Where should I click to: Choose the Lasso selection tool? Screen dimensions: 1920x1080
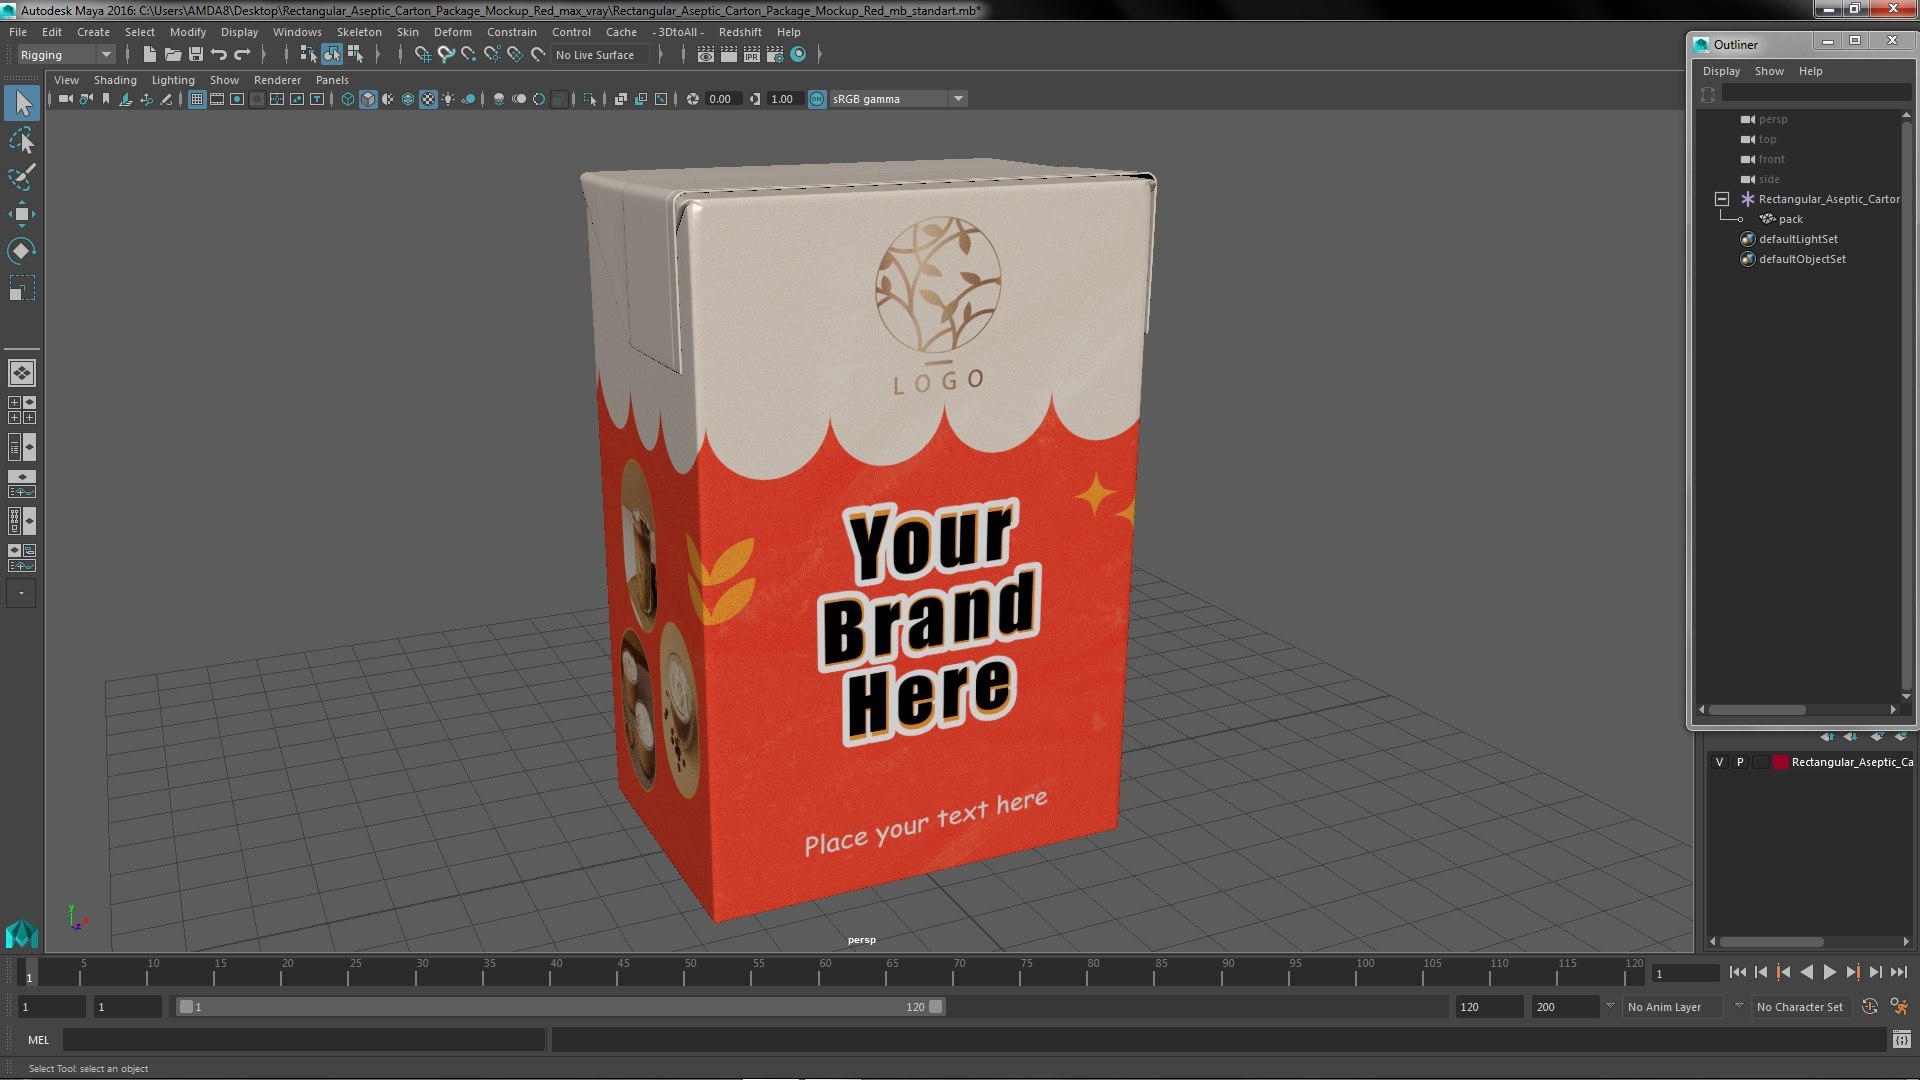tap(22, 141)
